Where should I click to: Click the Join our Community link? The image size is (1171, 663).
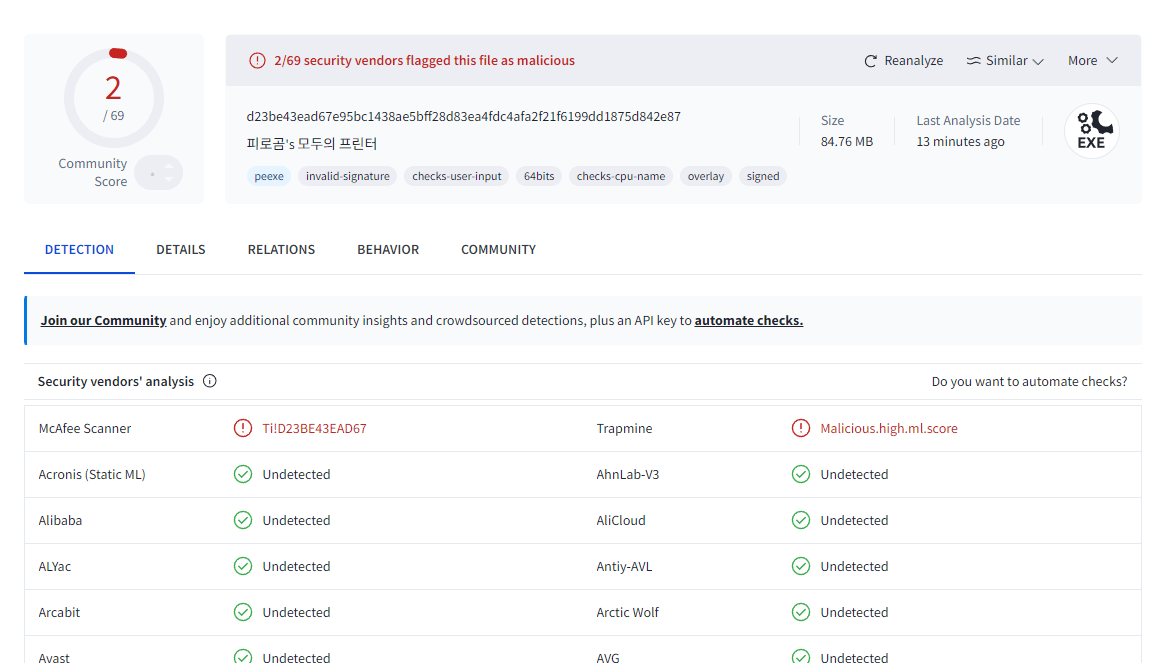[x=103, y=321]
